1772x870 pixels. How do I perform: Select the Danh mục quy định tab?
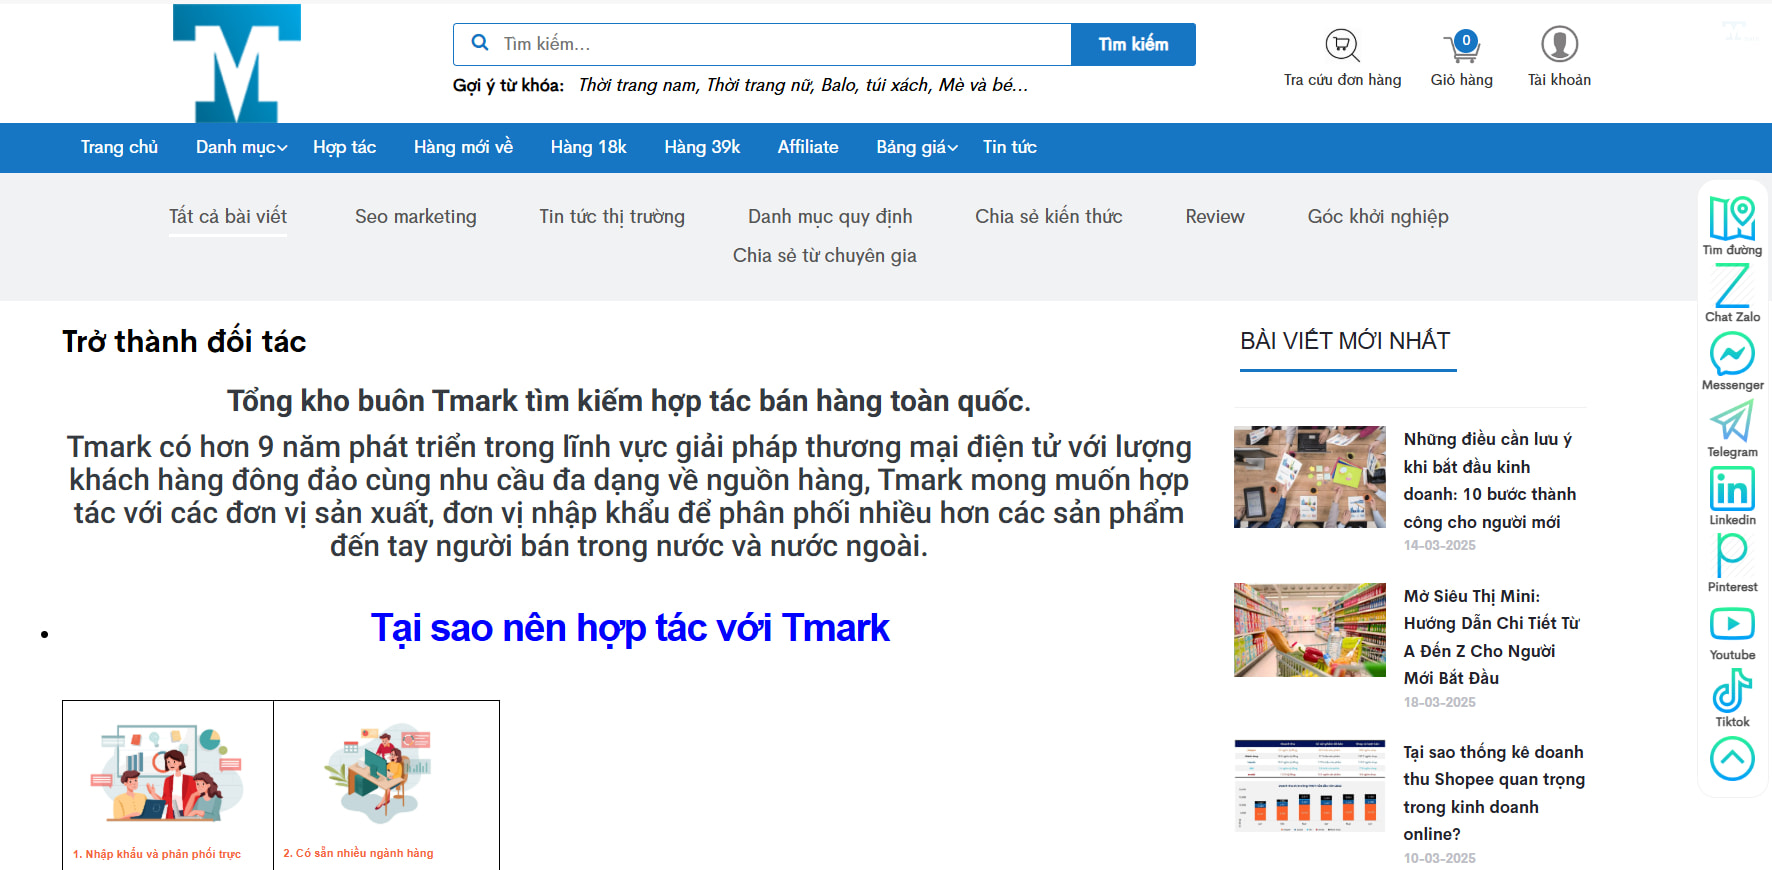point(830,216)
